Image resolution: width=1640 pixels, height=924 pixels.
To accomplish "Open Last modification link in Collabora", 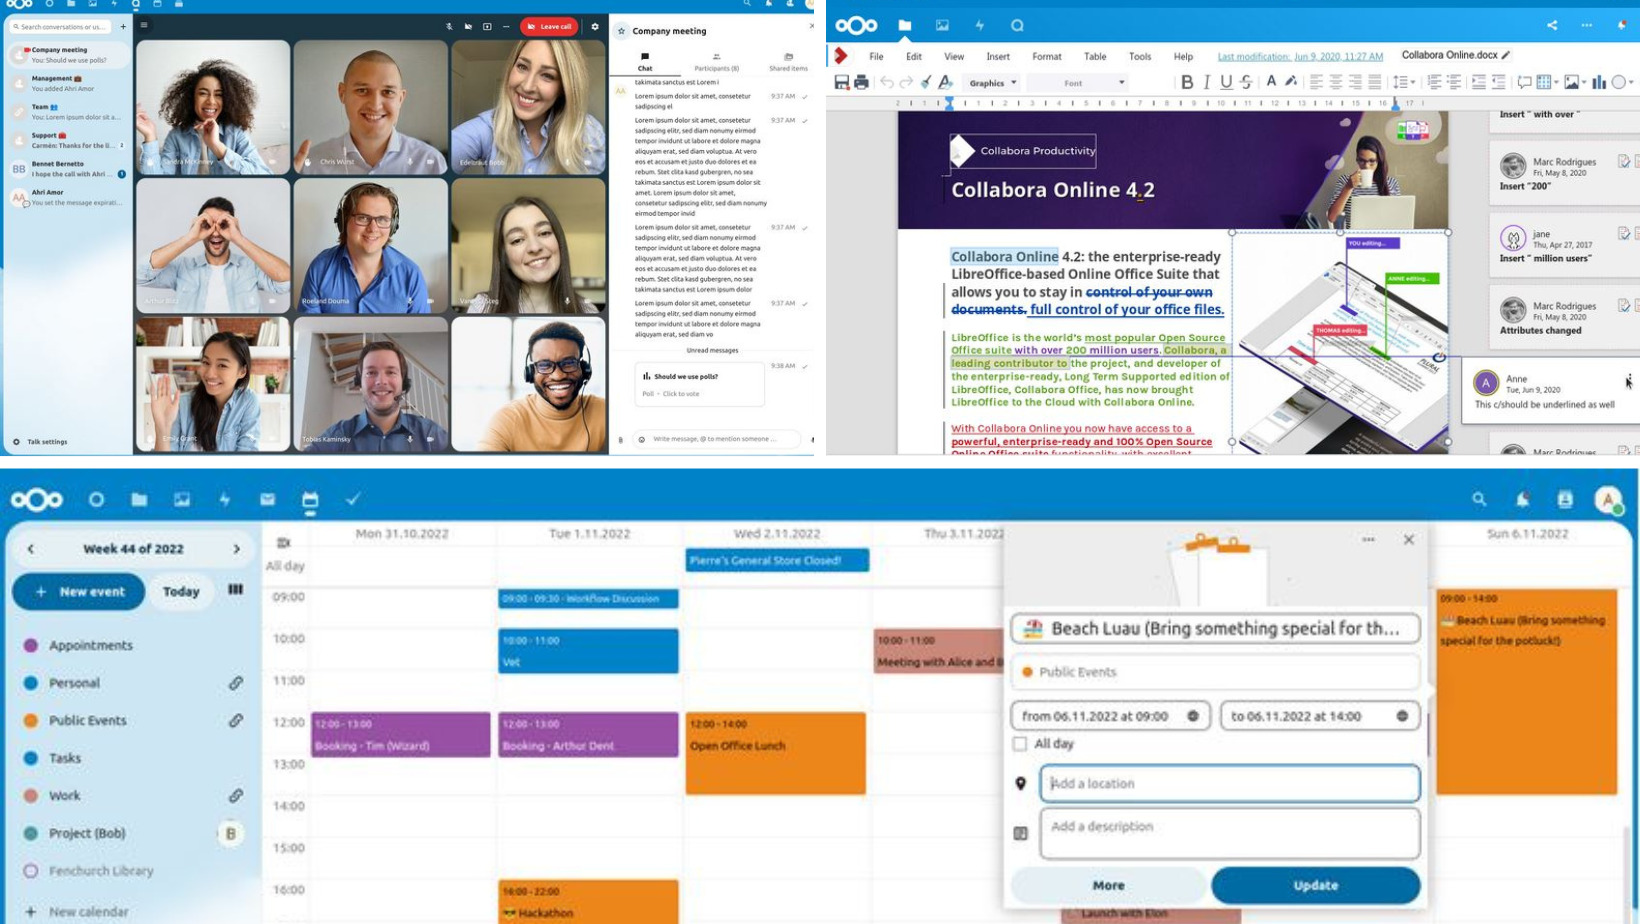I will (x=1300, y=56).
